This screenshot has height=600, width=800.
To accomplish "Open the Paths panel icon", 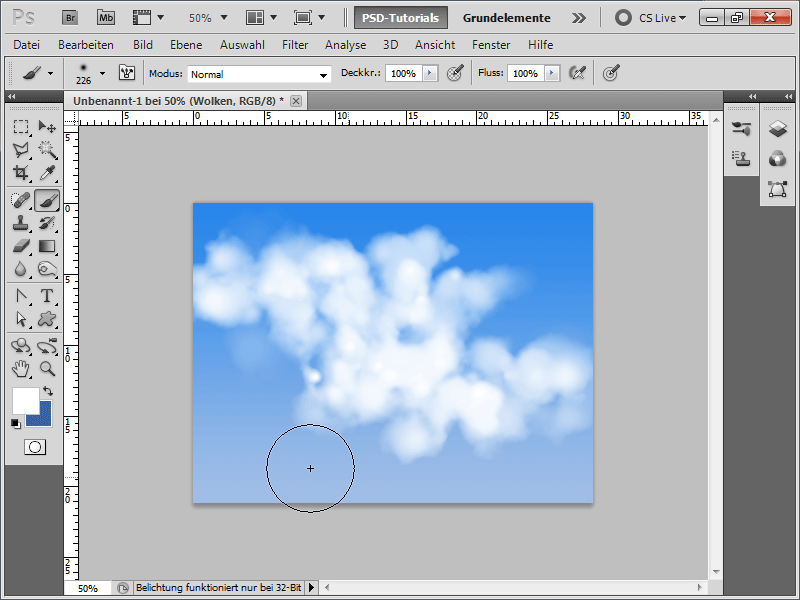I will (x=778, y=189).
